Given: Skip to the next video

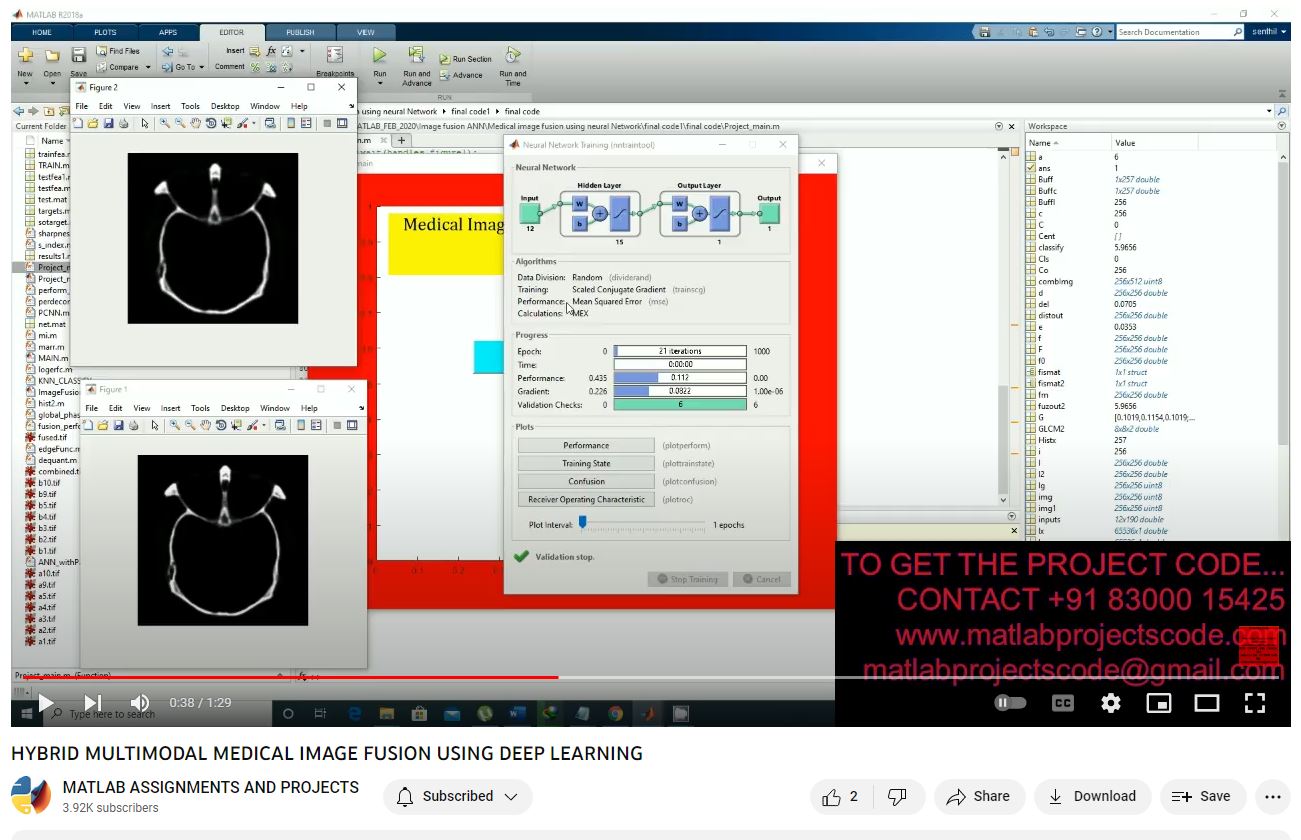Looking at the screenshot, I should coord(93,703).
